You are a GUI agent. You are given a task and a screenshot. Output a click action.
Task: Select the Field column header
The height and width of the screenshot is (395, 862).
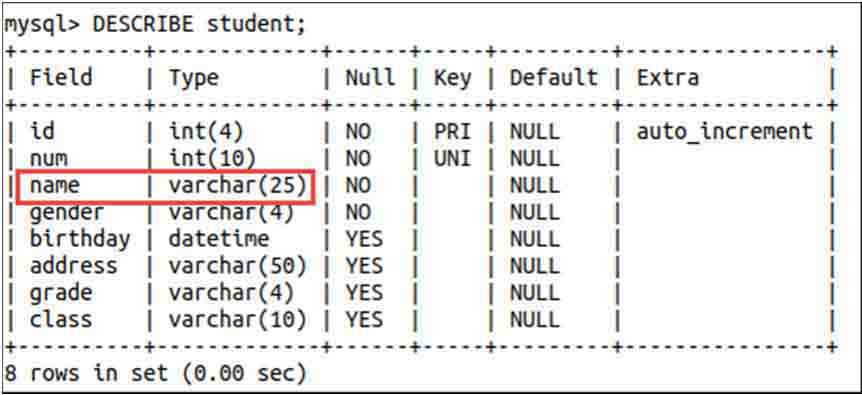[x=61, y=77]
